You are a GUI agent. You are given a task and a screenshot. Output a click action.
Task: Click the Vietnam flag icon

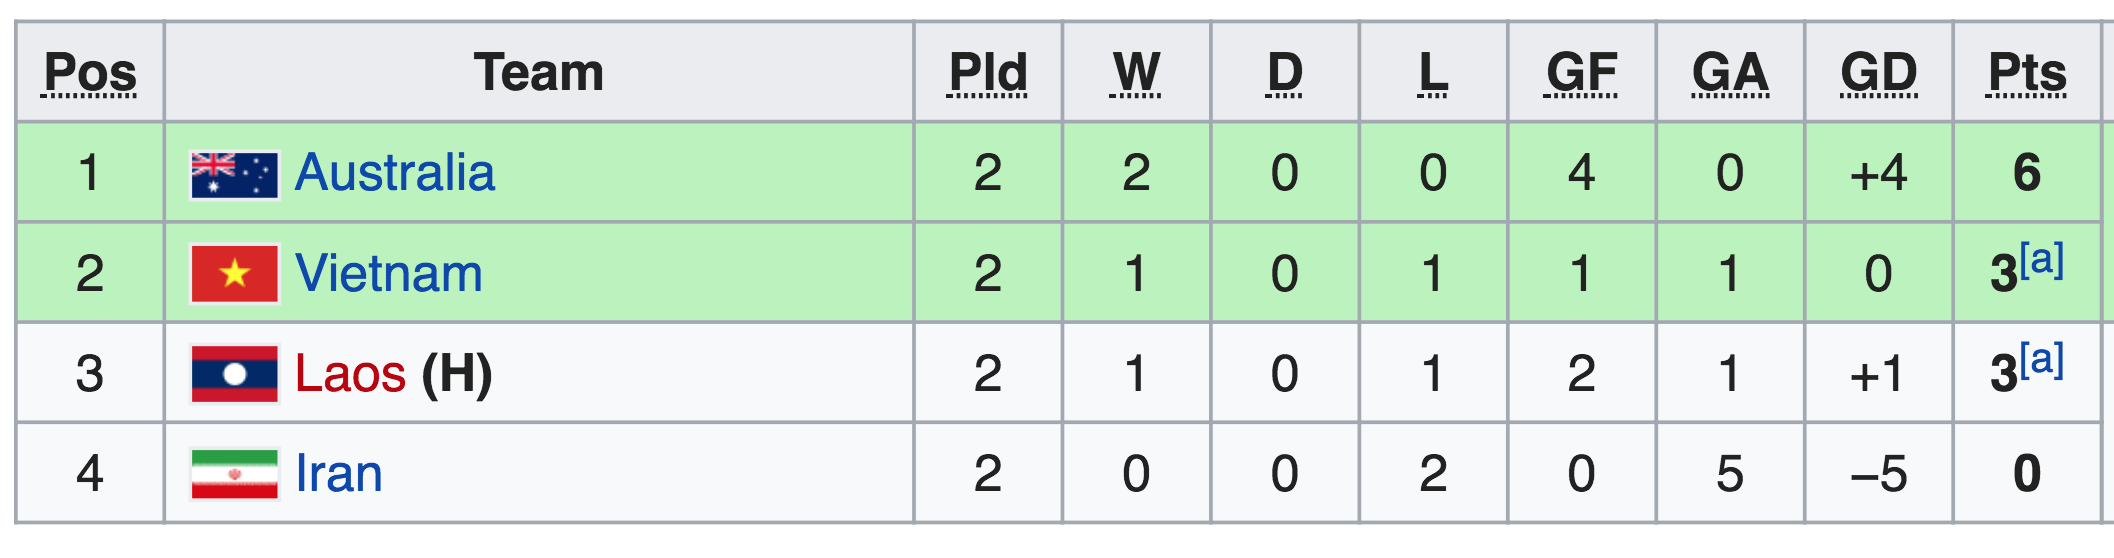(234, 273)
